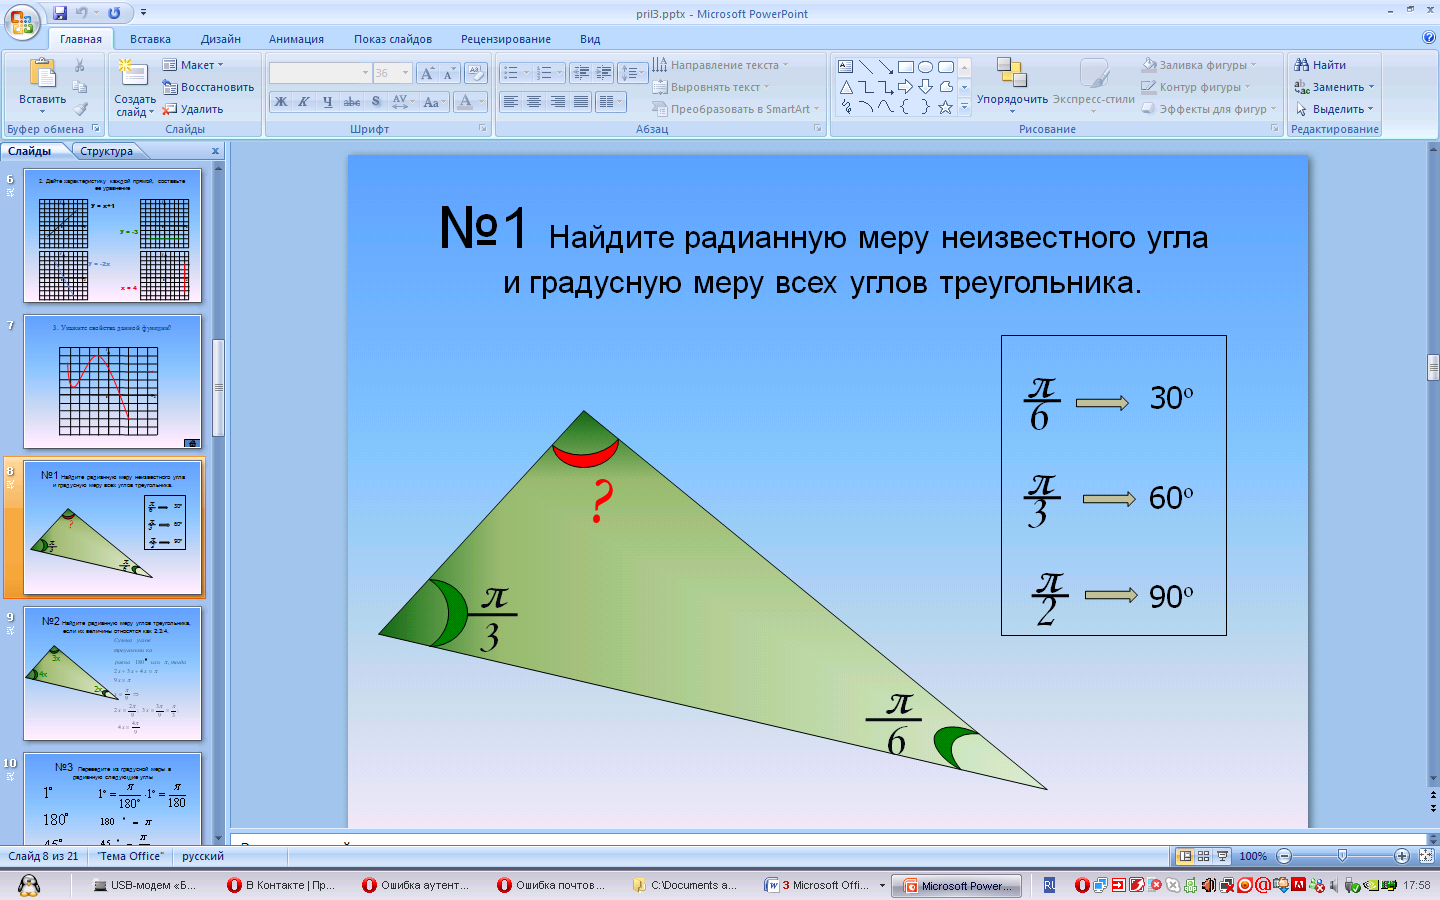Viewport: 1440px width, 900px height.
Task: Align paragraph text to the right
Action: click(557, 102)
